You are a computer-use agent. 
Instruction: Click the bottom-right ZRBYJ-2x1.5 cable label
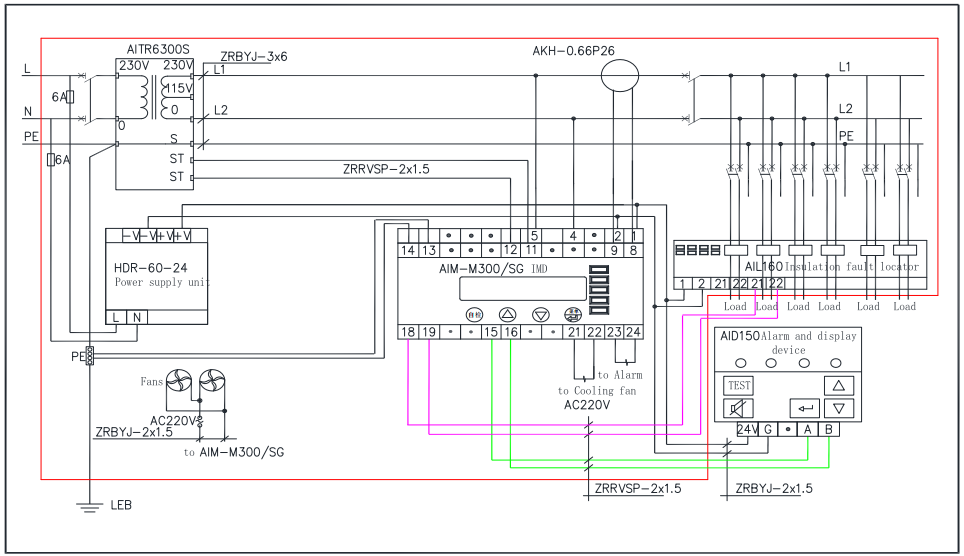[774, 488]
